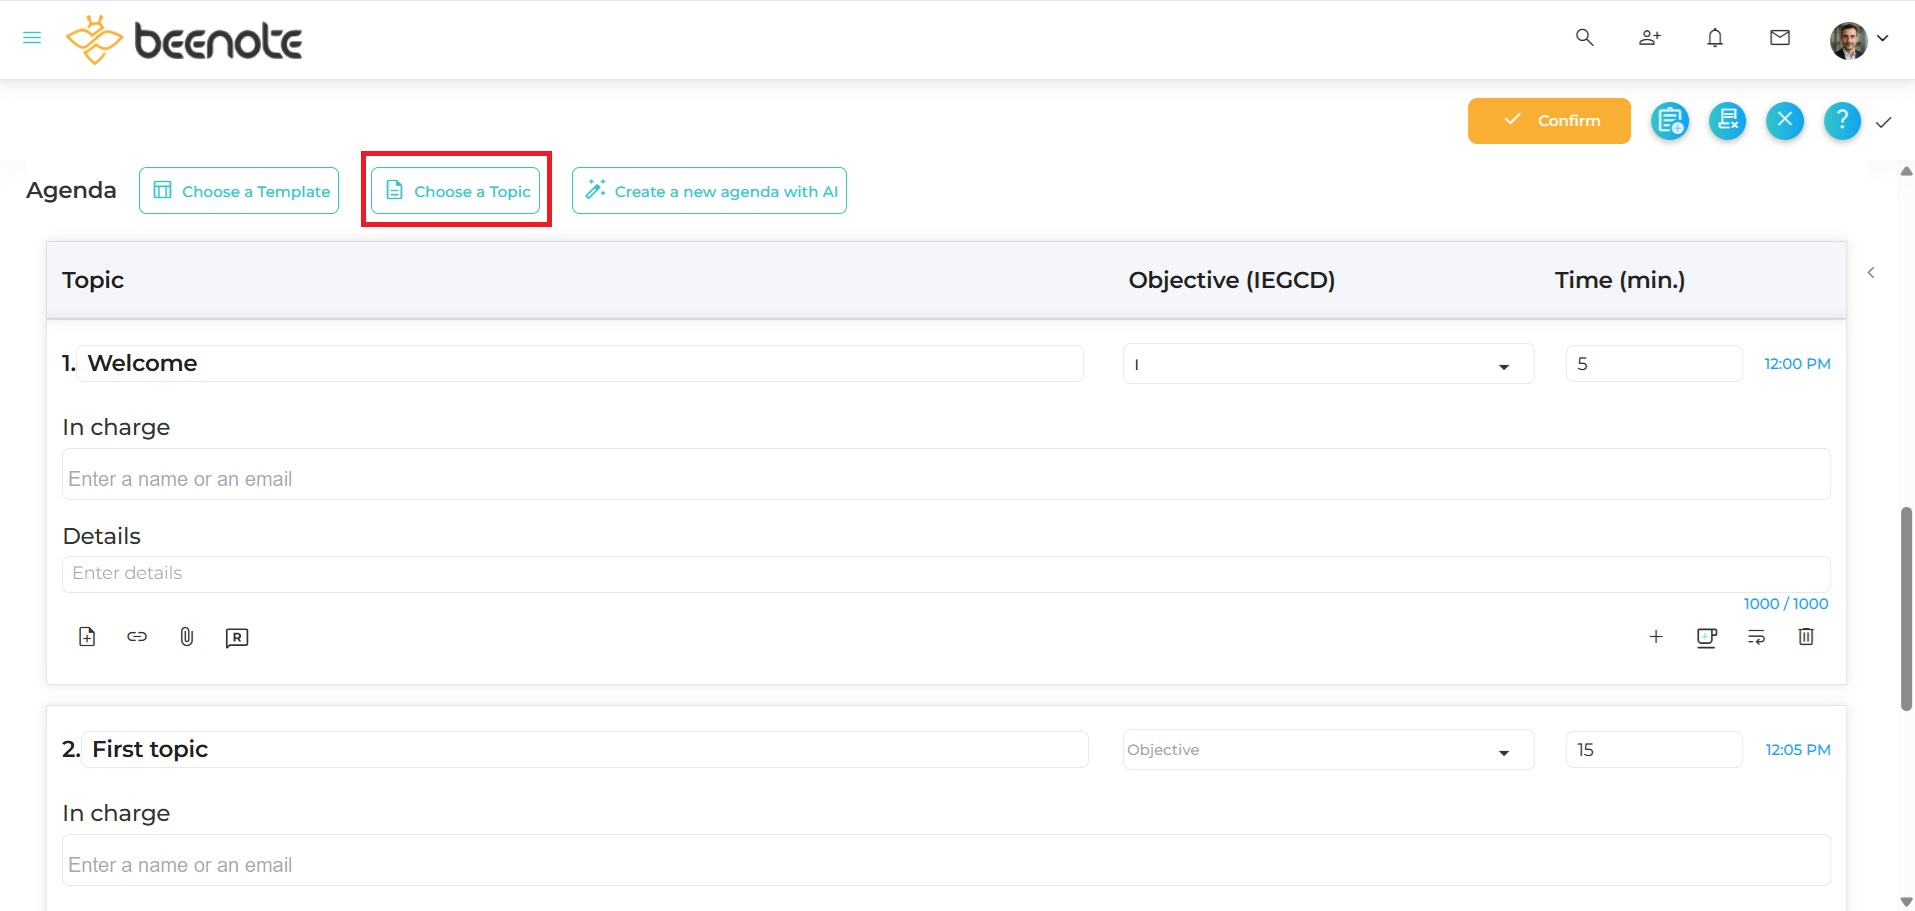Click the blue clipboard-plus icon beside Confirm

tap(1669, 121)
